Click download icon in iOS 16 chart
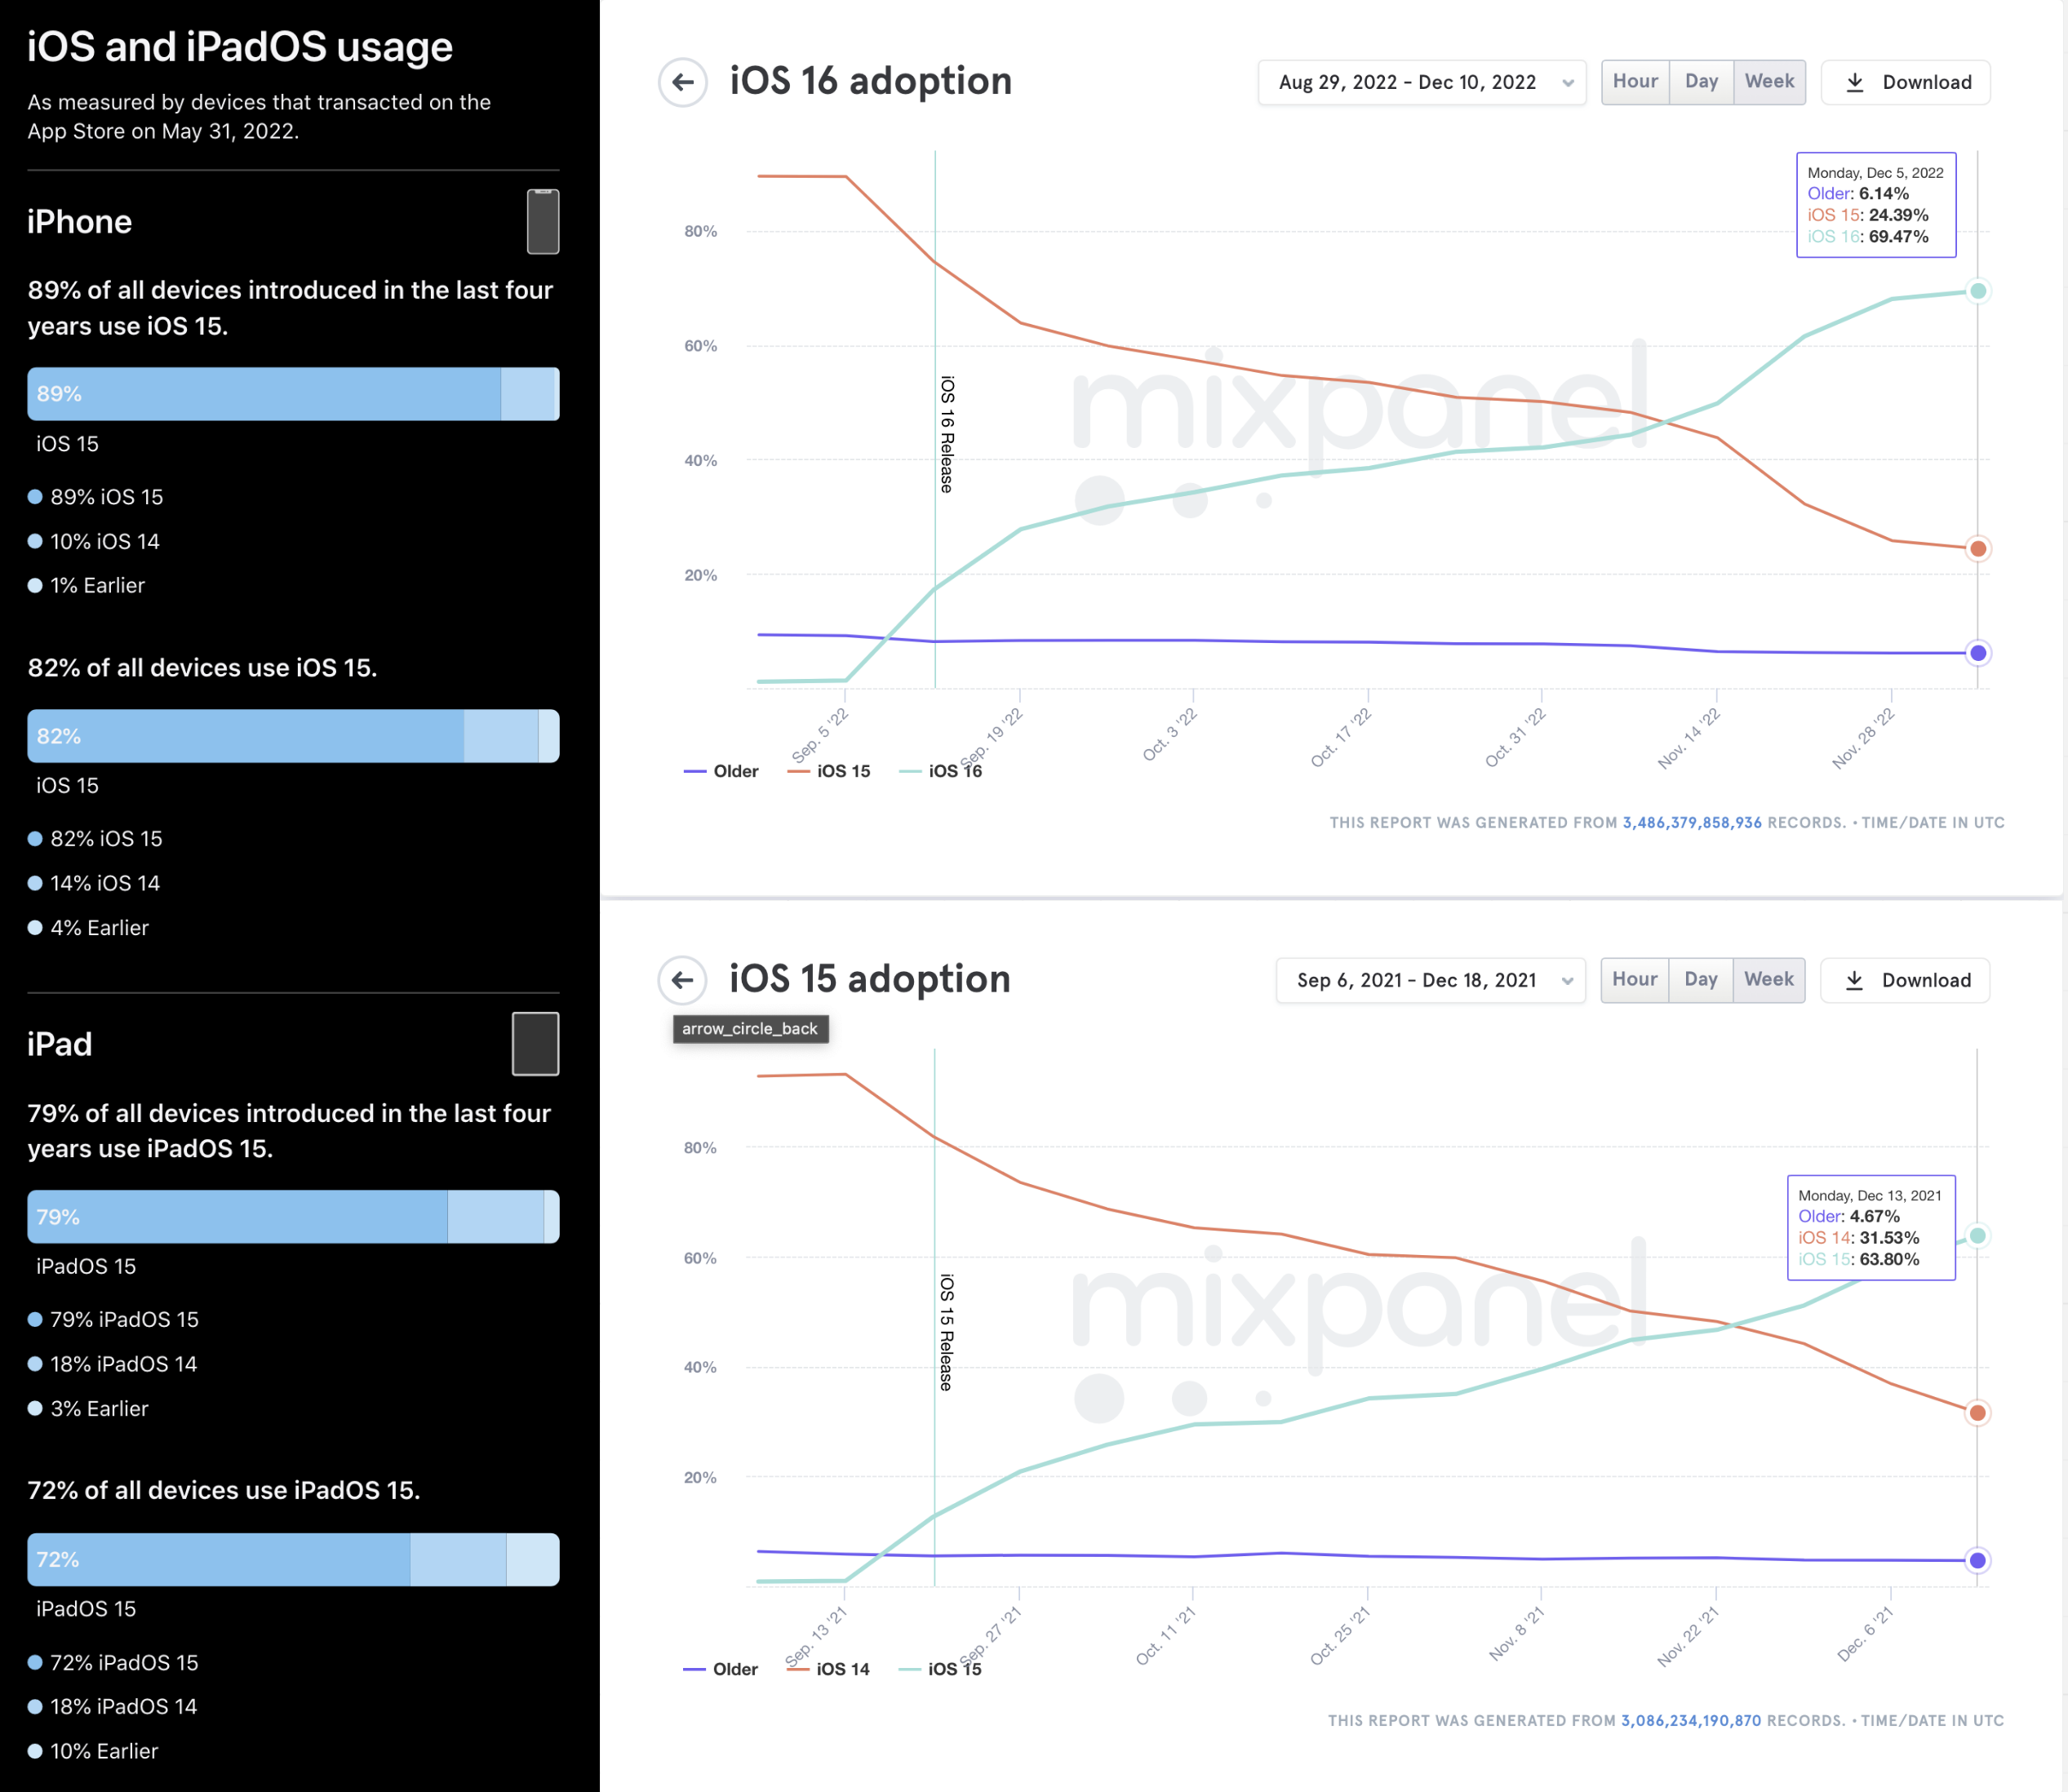 [x=1855, y=82]
